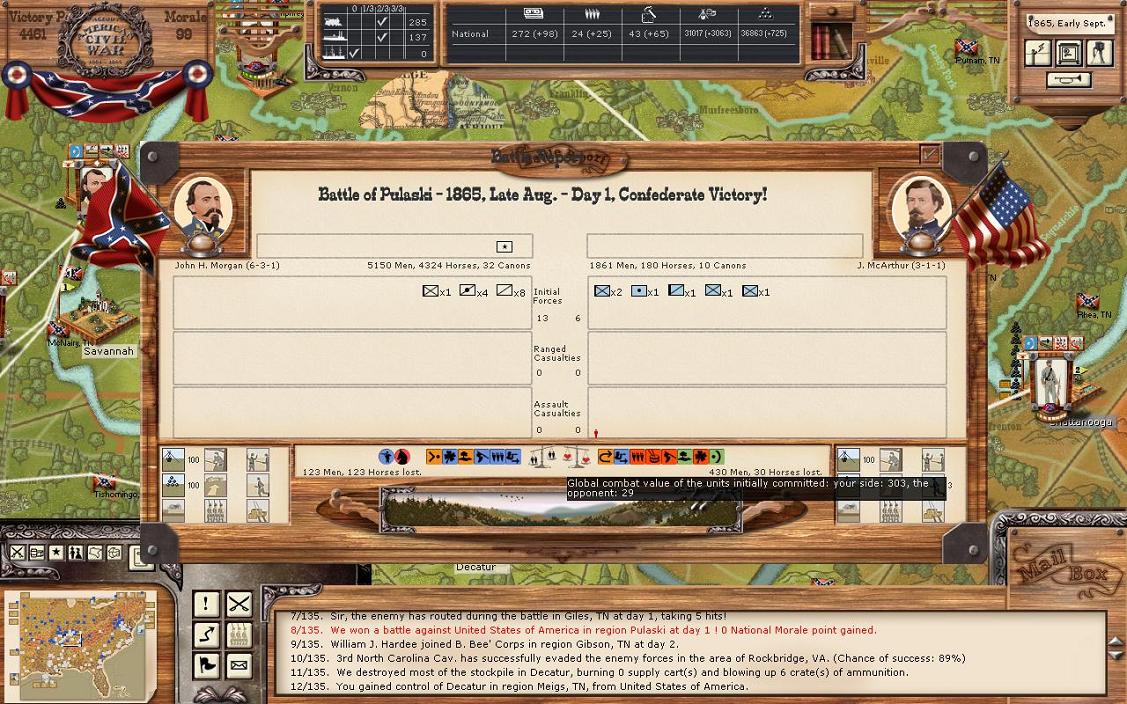1127x704 pixels.
Task: Select the exclamation mark message filter
Action: tap(206, 603)
